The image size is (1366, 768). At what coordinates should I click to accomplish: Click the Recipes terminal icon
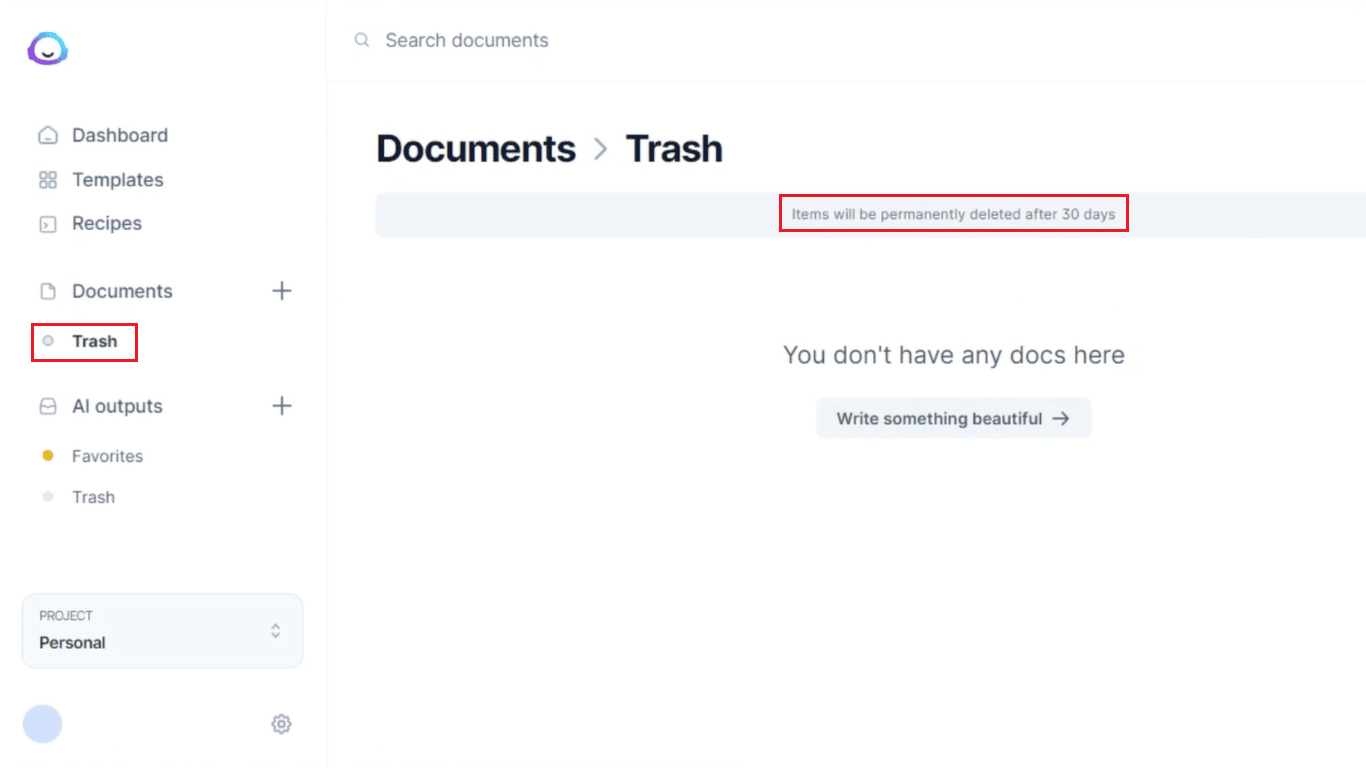point(47,224)
